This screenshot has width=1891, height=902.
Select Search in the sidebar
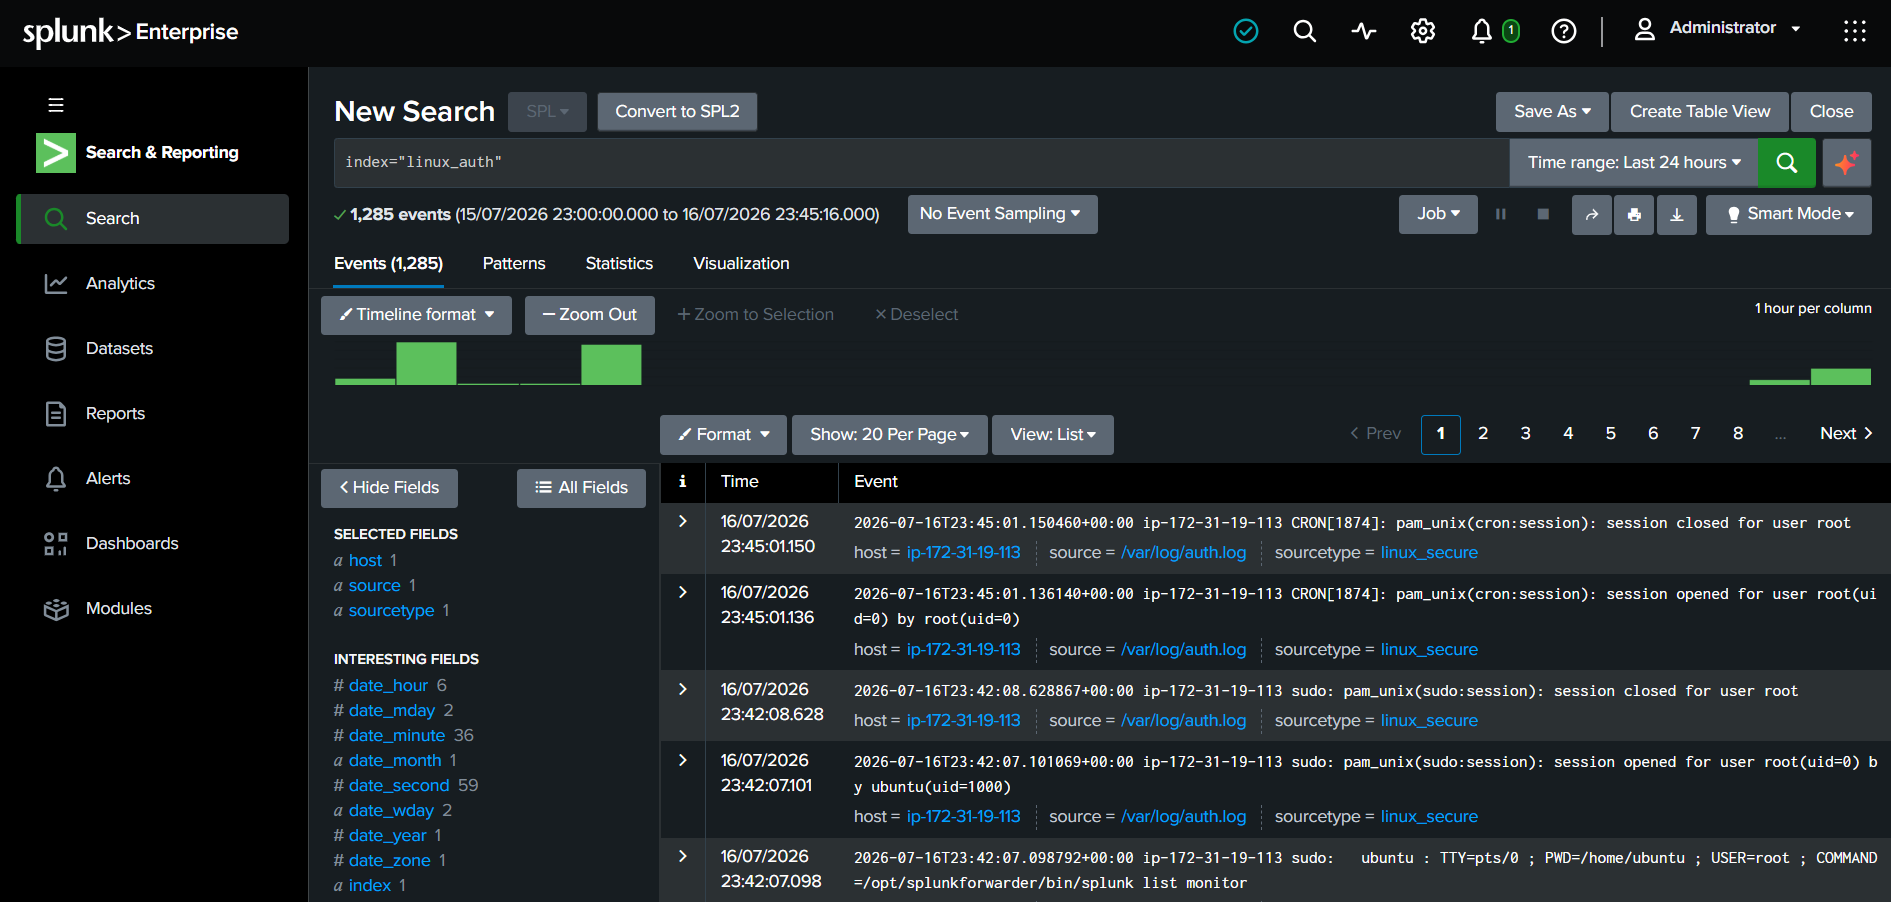tap(152, 219)
